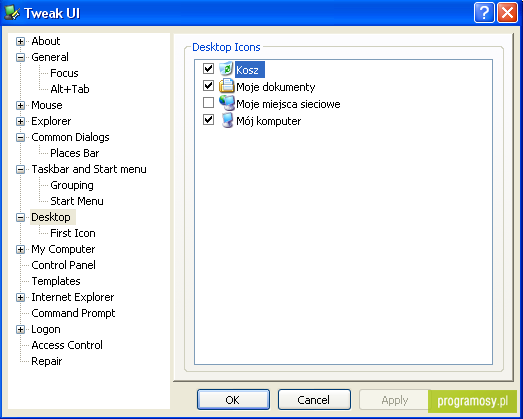Click the Kosz recycle bin icon
Screen dimensions: 523x419
coord(226,69)
